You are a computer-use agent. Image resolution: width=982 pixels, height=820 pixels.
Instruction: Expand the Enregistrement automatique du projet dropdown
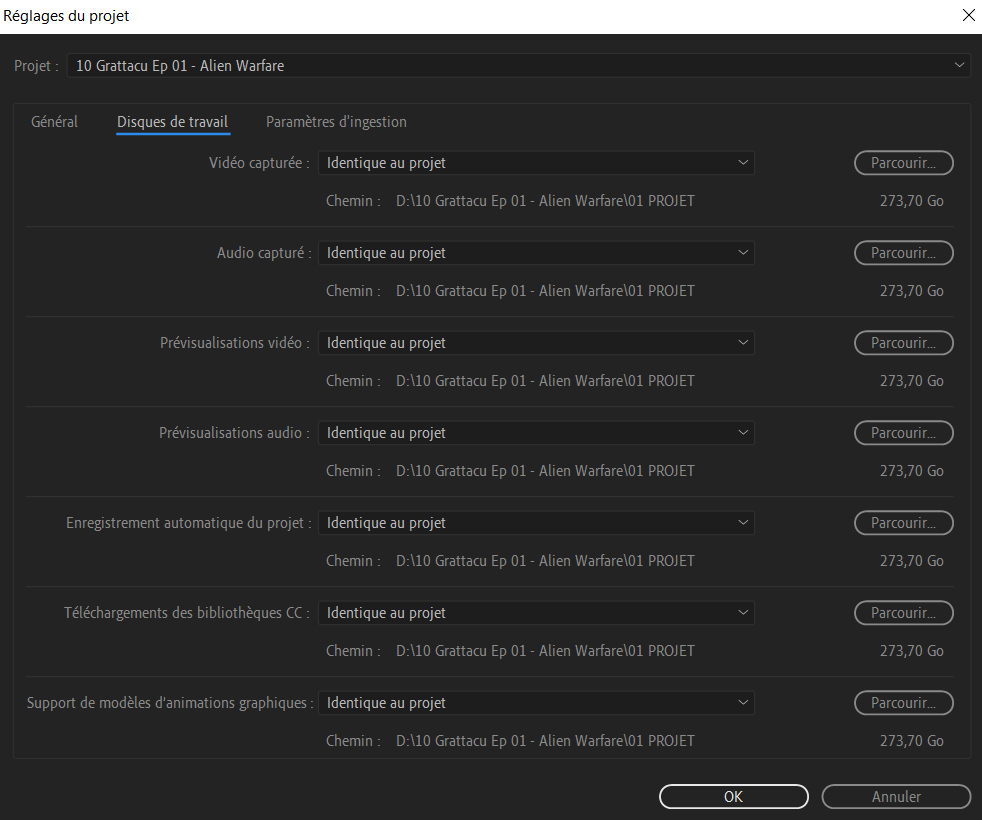click(536, 522)
